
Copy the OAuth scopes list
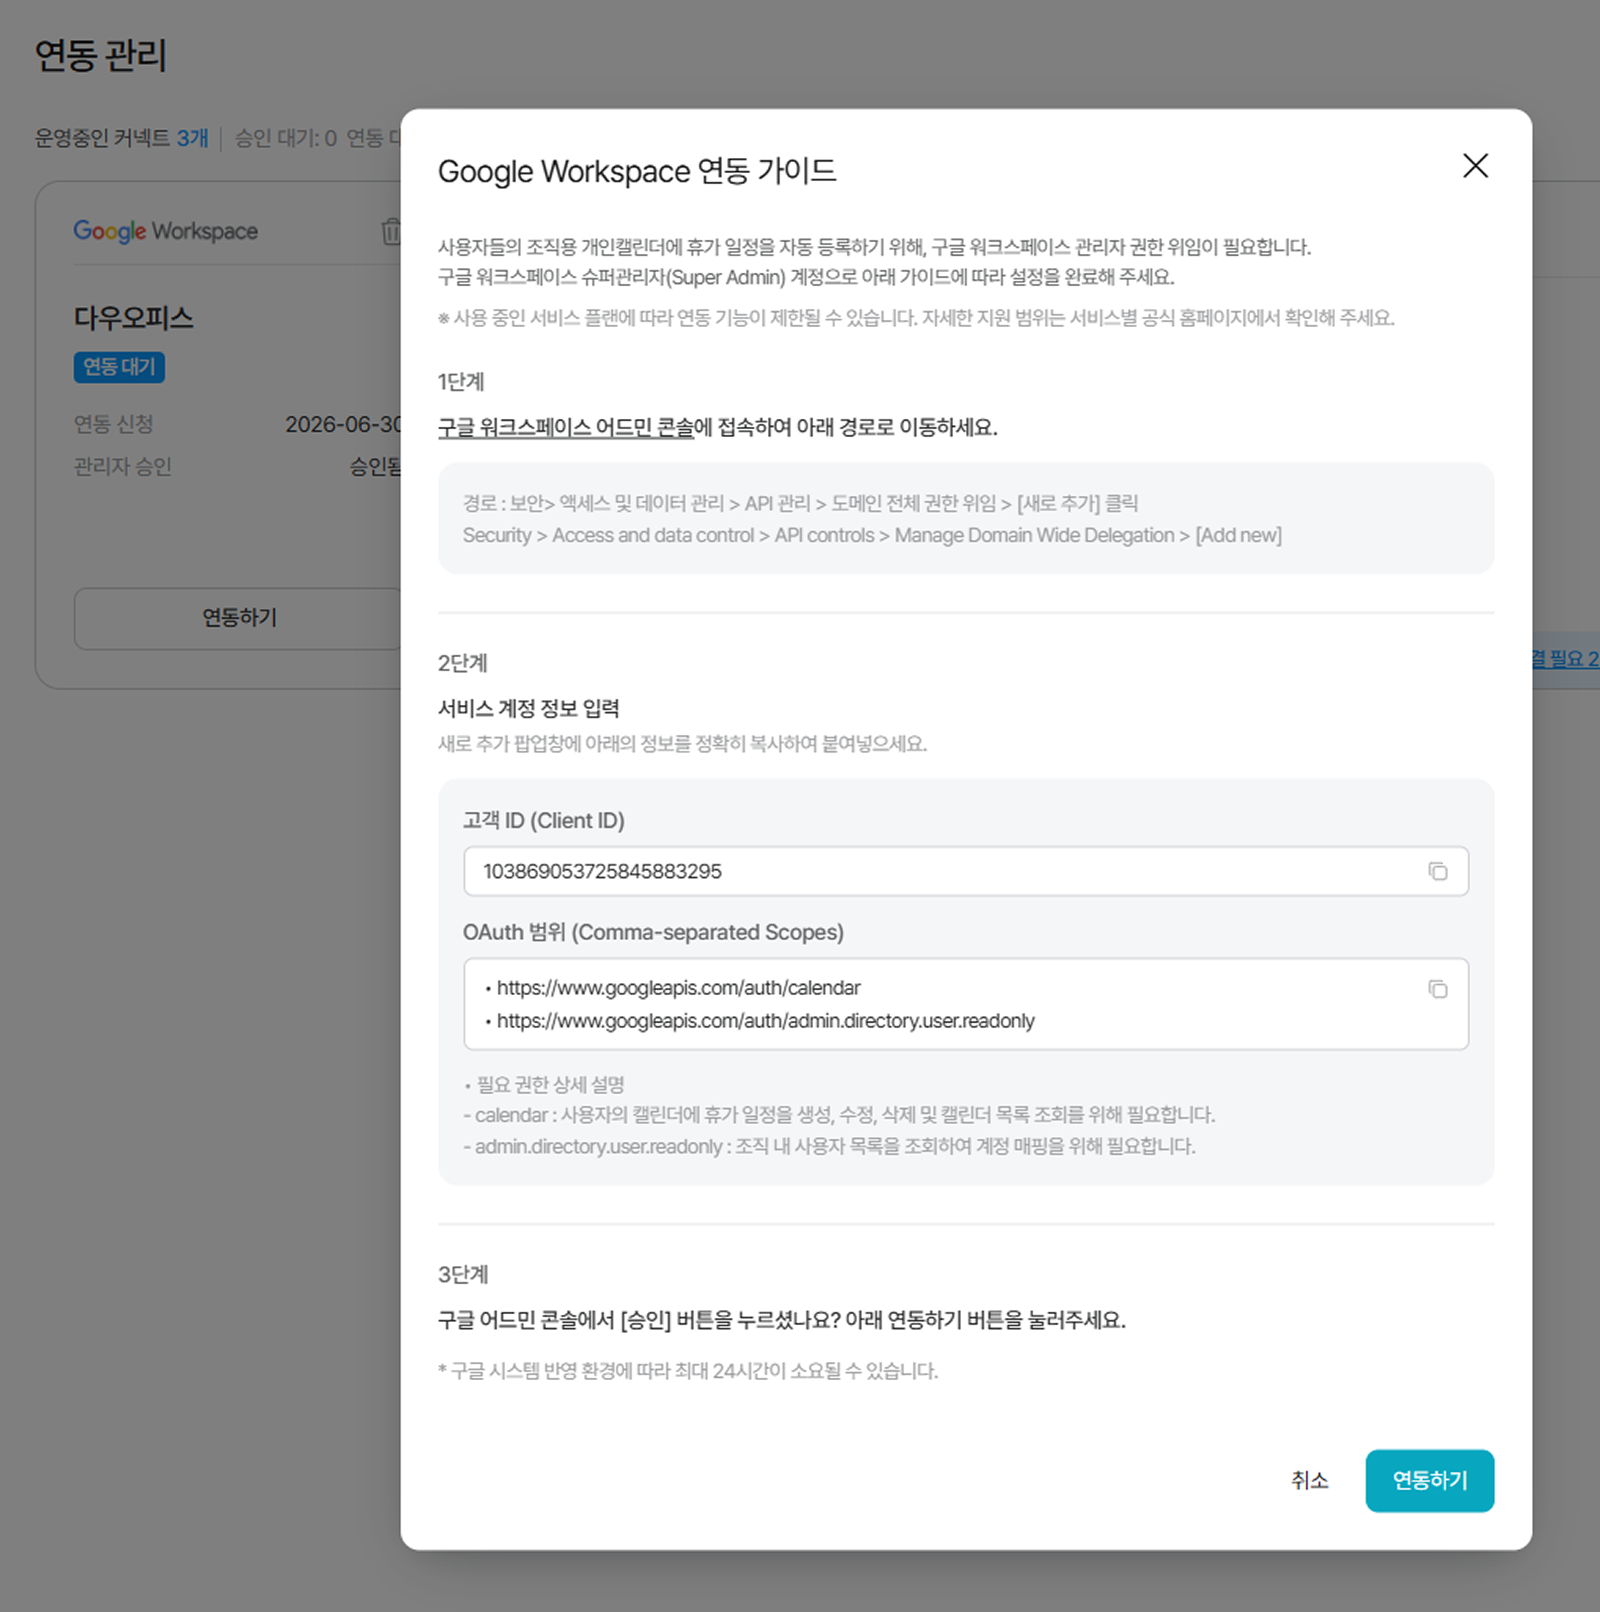click(x=1437, y=989)
